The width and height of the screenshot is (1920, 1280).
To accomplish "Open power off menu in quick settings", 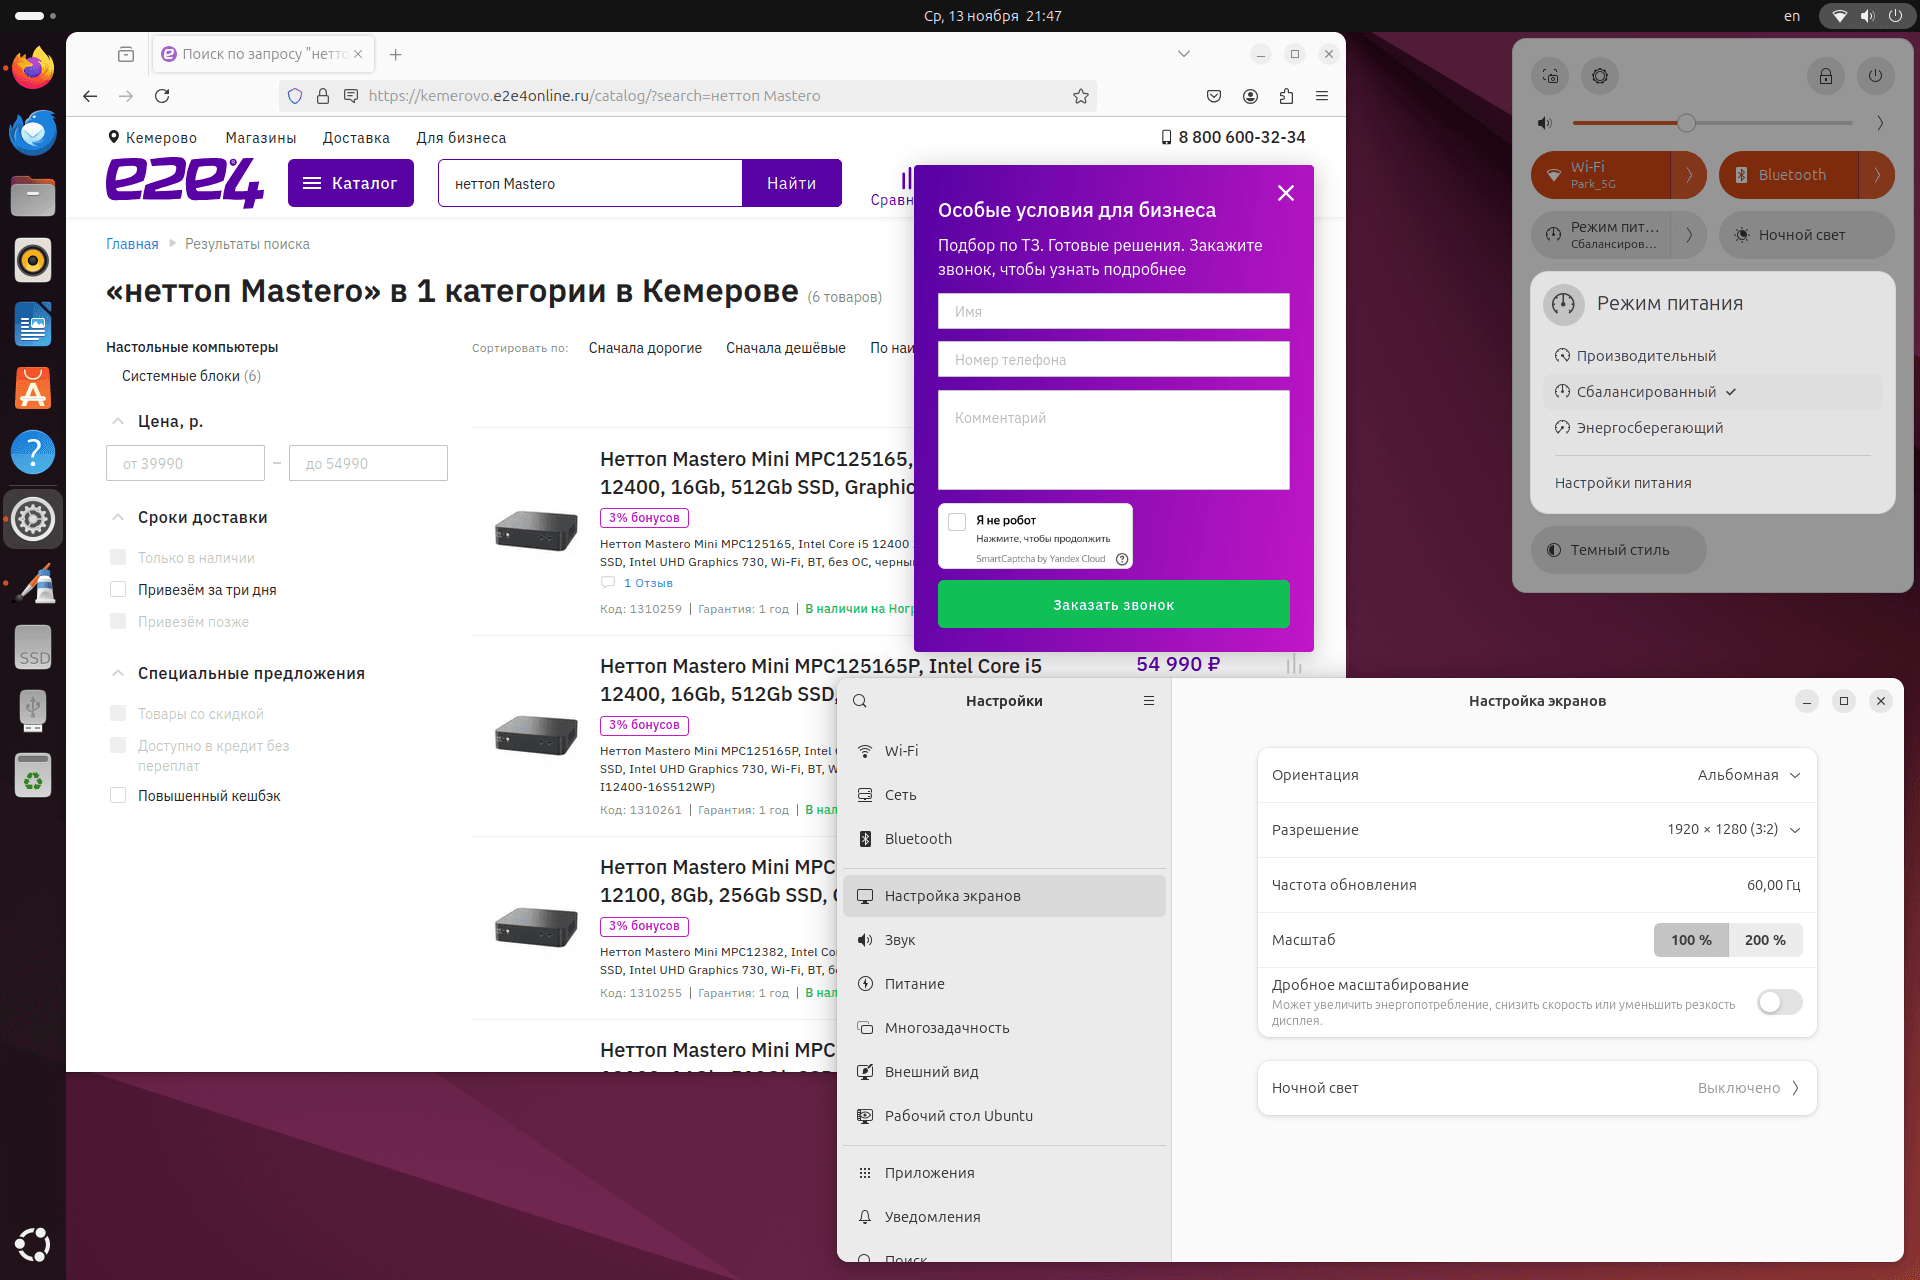I will pyautogui.click(x=1876, y=76).
